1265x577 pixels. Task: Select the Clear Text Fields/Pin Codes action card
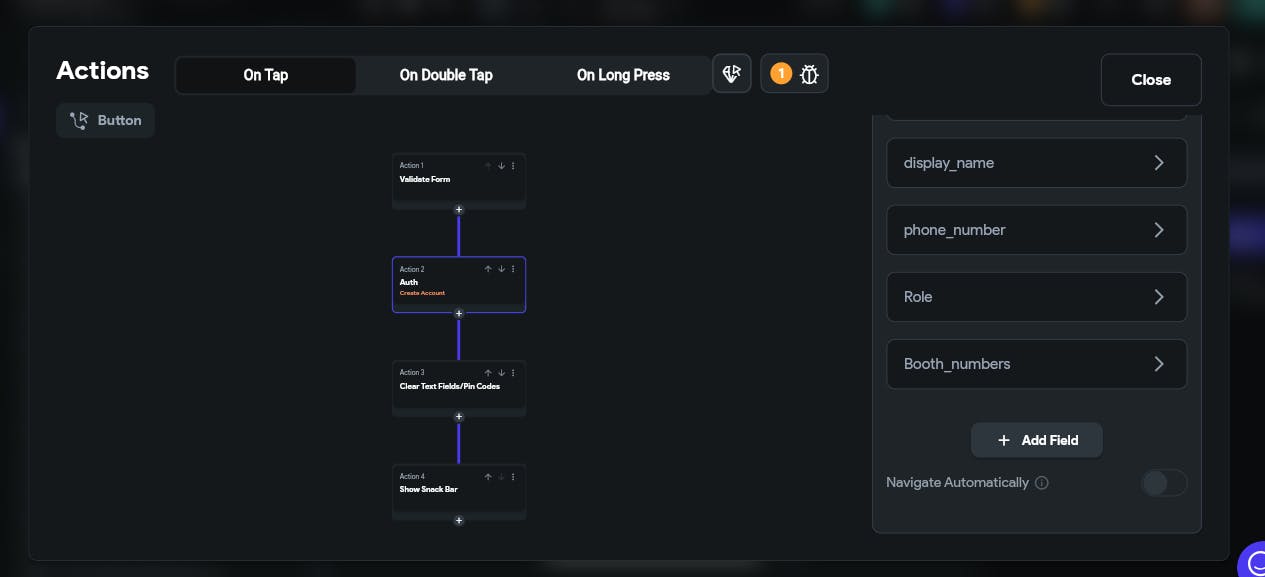(450, 390)
